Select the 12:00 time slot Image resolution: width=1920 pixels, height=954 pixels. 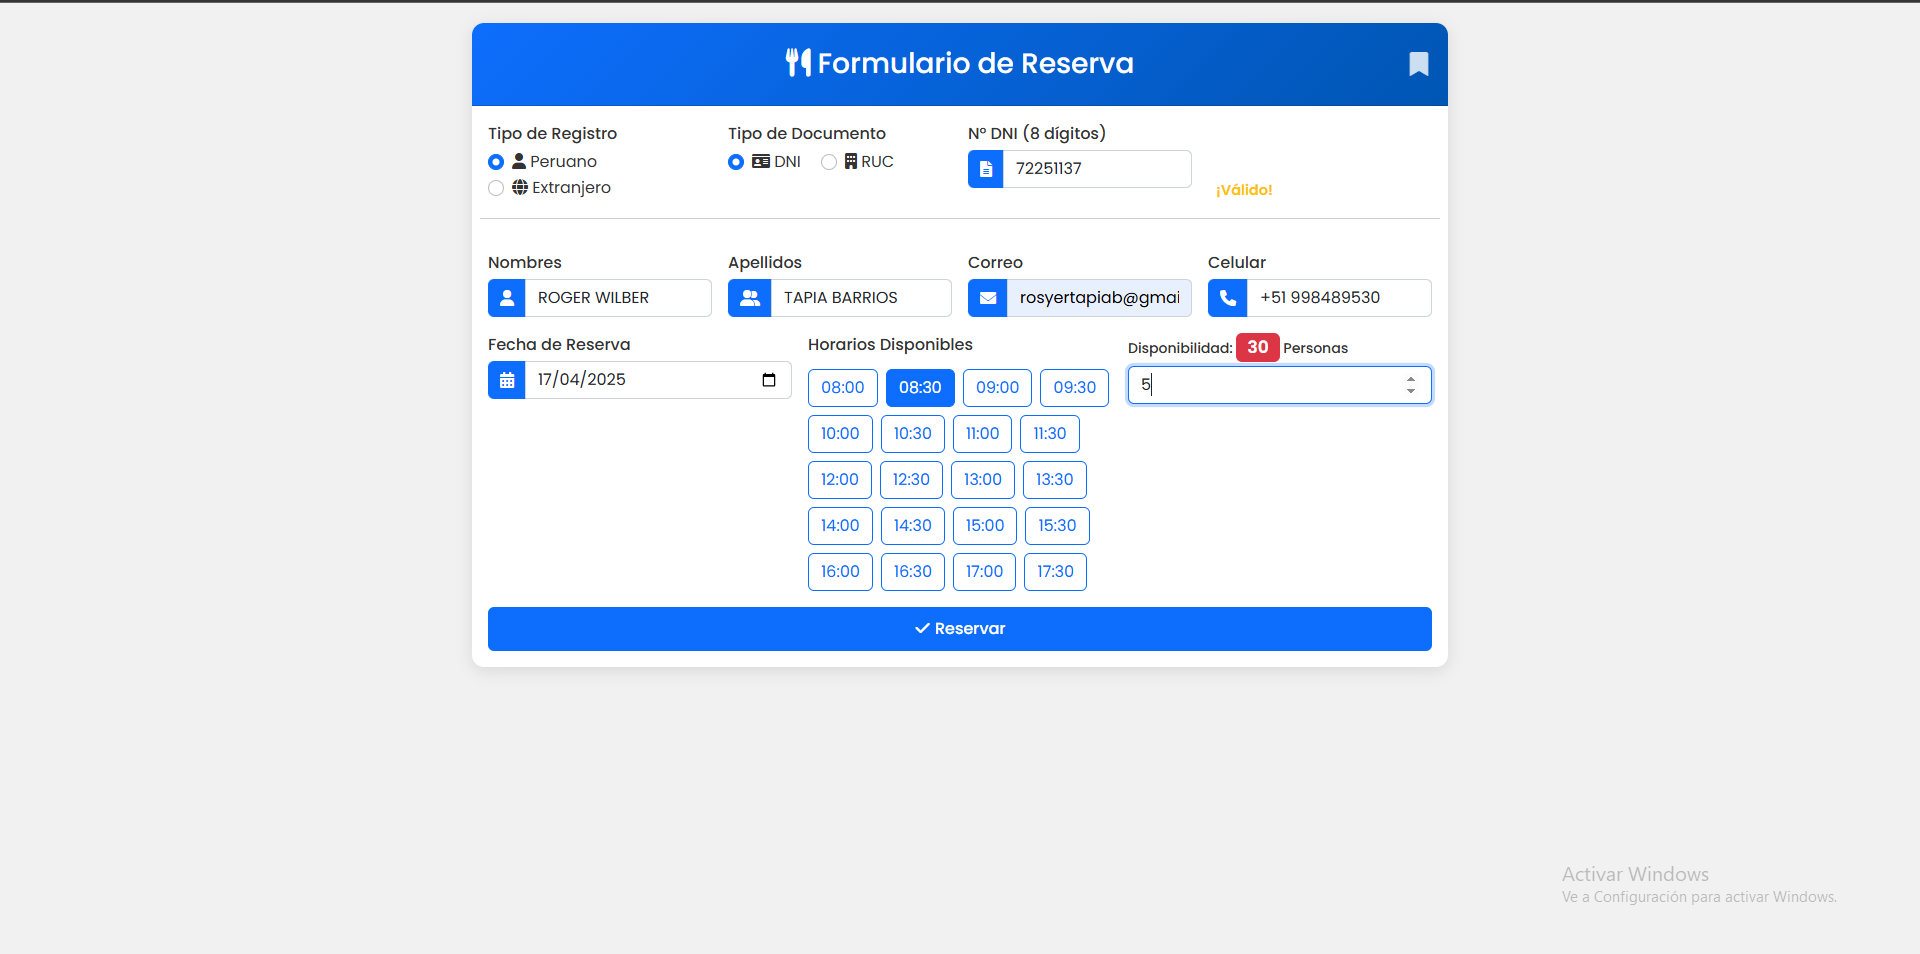click(839, 479)
